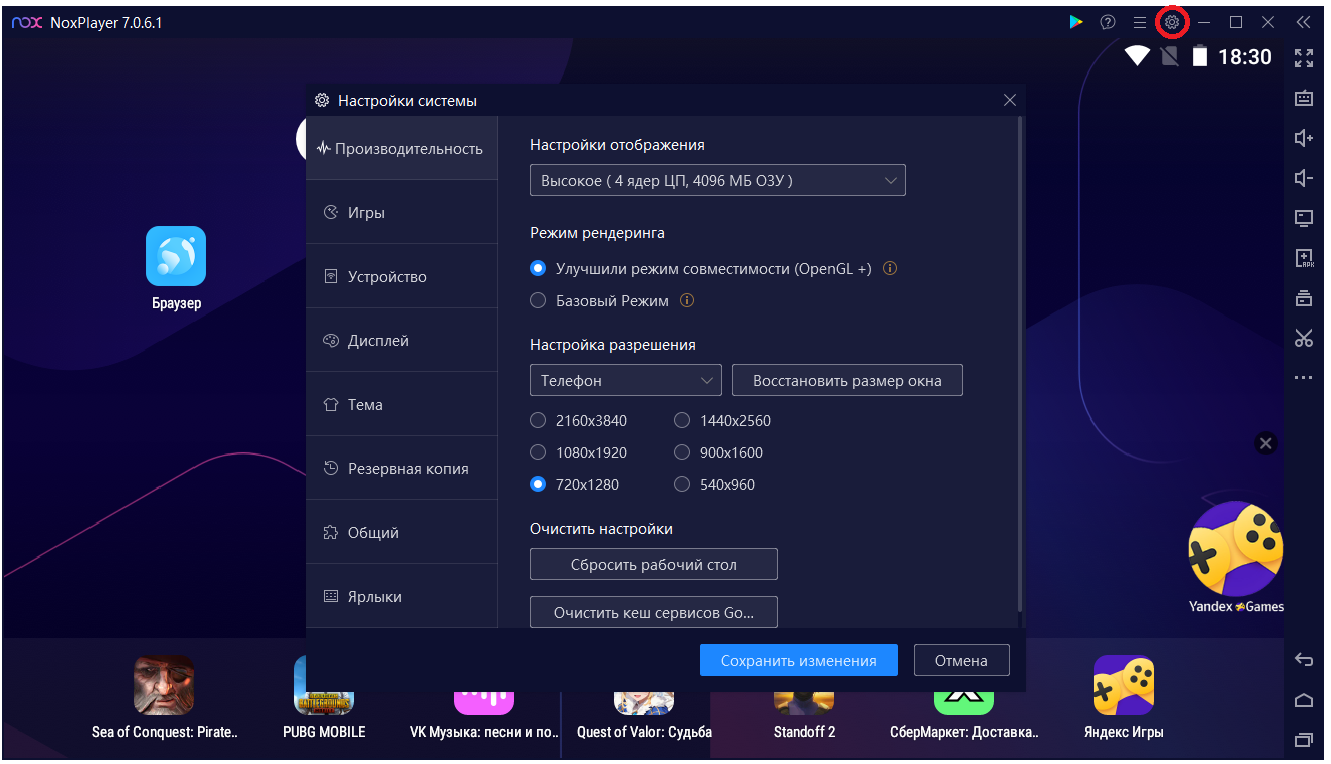Close the Настройки системы dialog
This screenshot has height=764, width=1331.
point(1009,100)
